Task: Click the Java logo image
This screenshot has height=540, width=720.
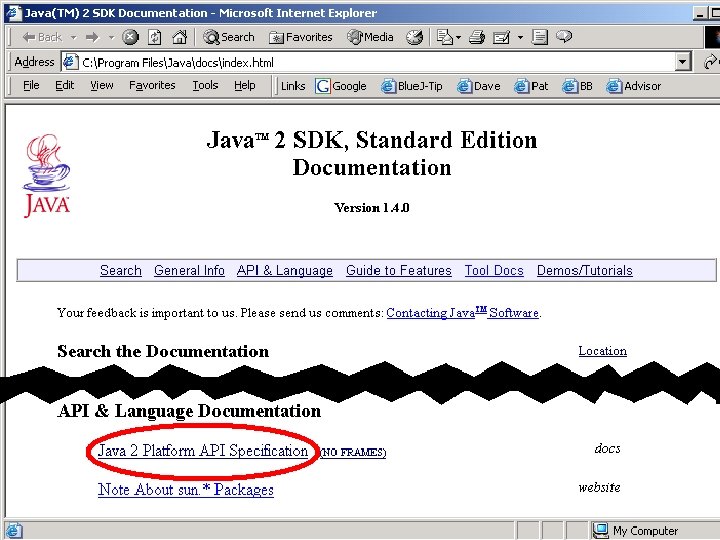Action: click(47, 175)
